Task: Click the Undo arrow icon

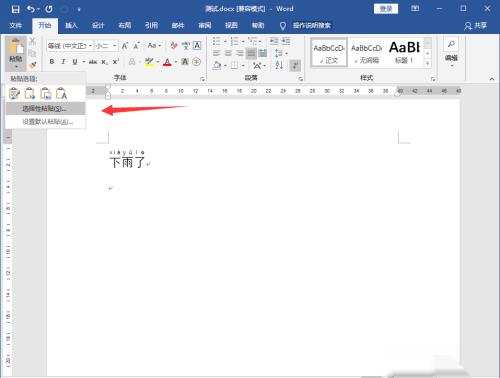Action: [x=31, y=9]
